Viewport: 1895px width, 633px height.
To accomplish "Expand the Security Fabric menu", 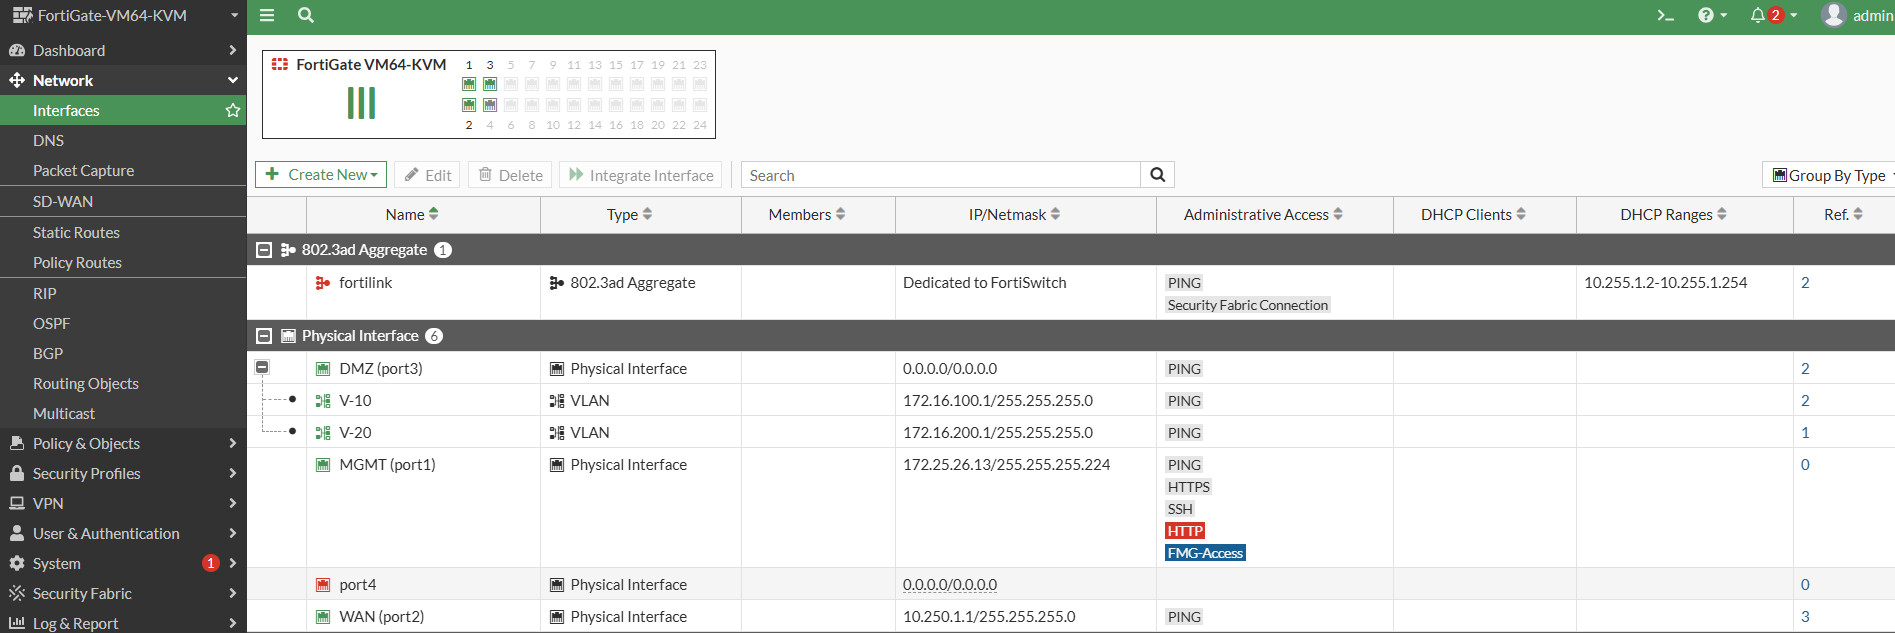I will [x=123, y=593].
